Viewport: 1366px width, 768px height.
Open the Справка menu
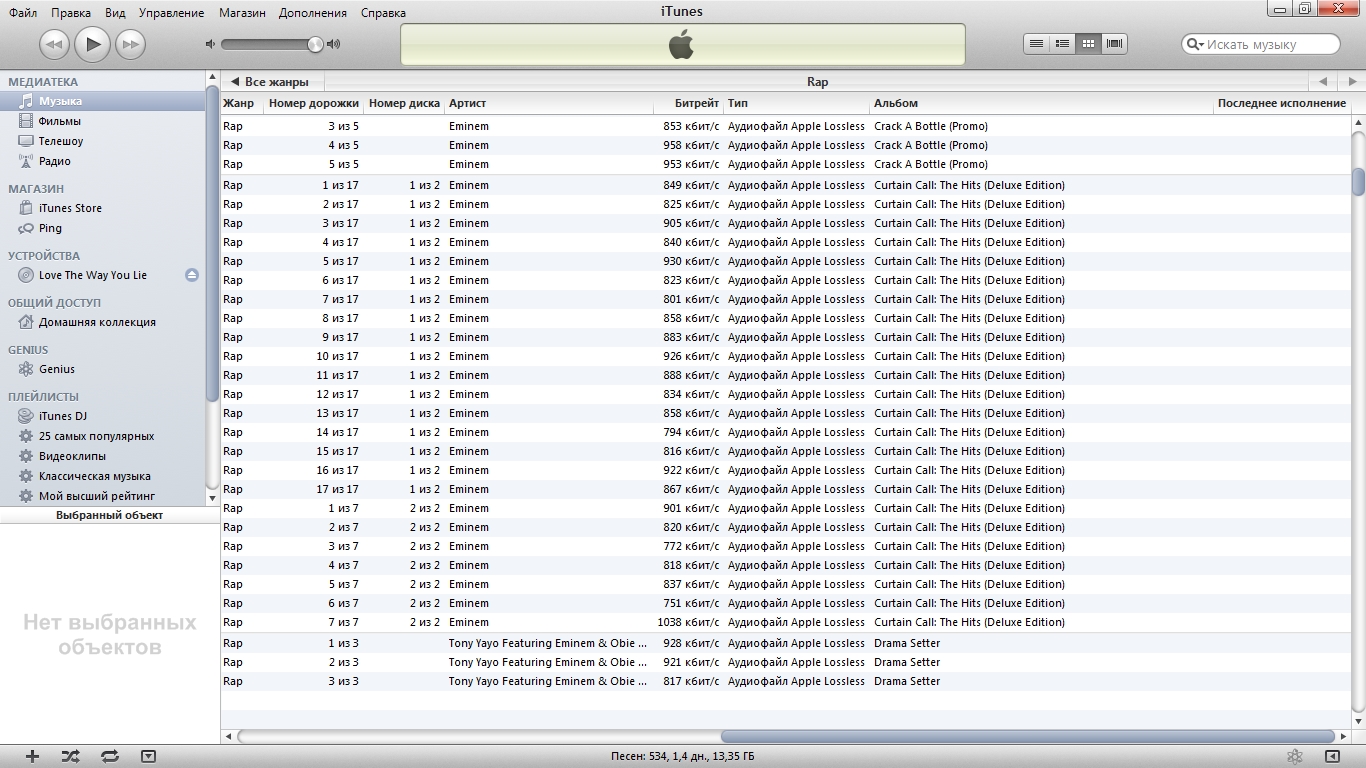(x=382, y=13)
